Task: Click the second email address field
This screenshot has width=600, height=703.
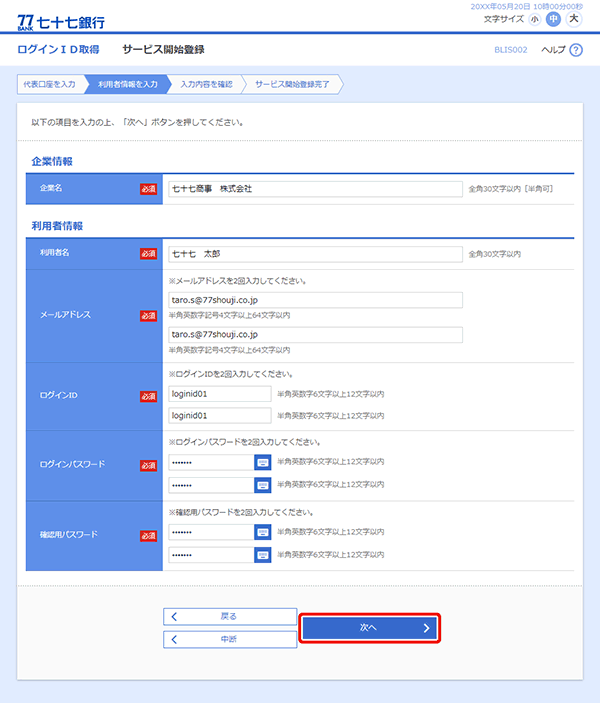Action: 315,334
